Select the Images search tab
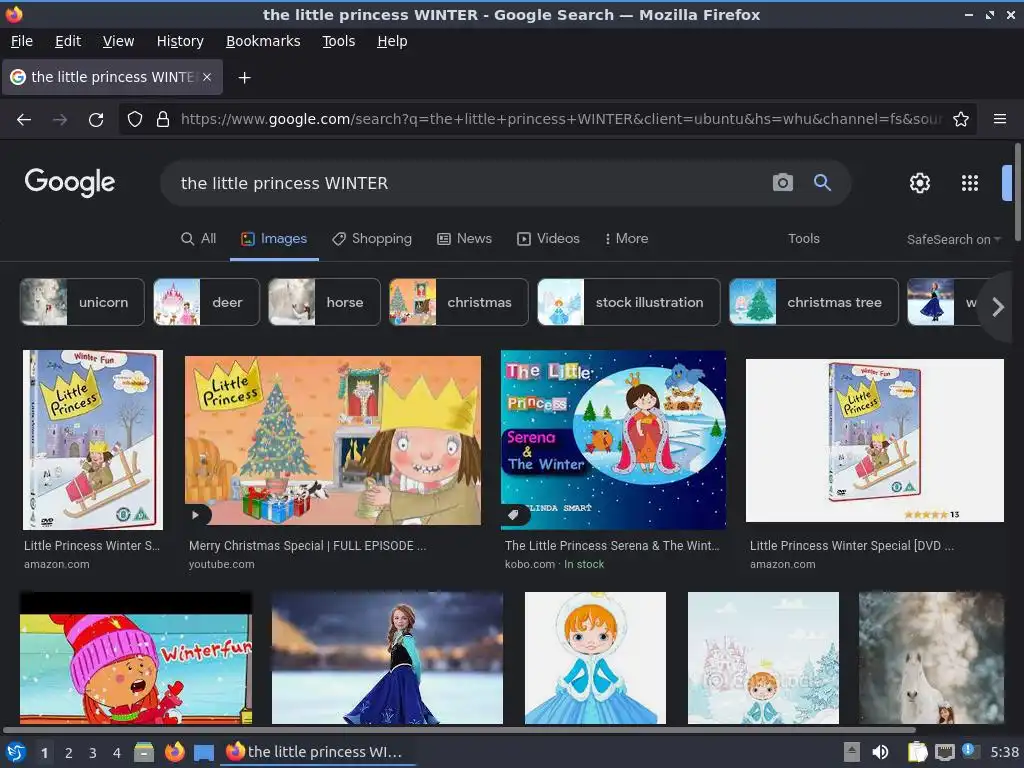The image size is (1024, 768). point(274,238)
